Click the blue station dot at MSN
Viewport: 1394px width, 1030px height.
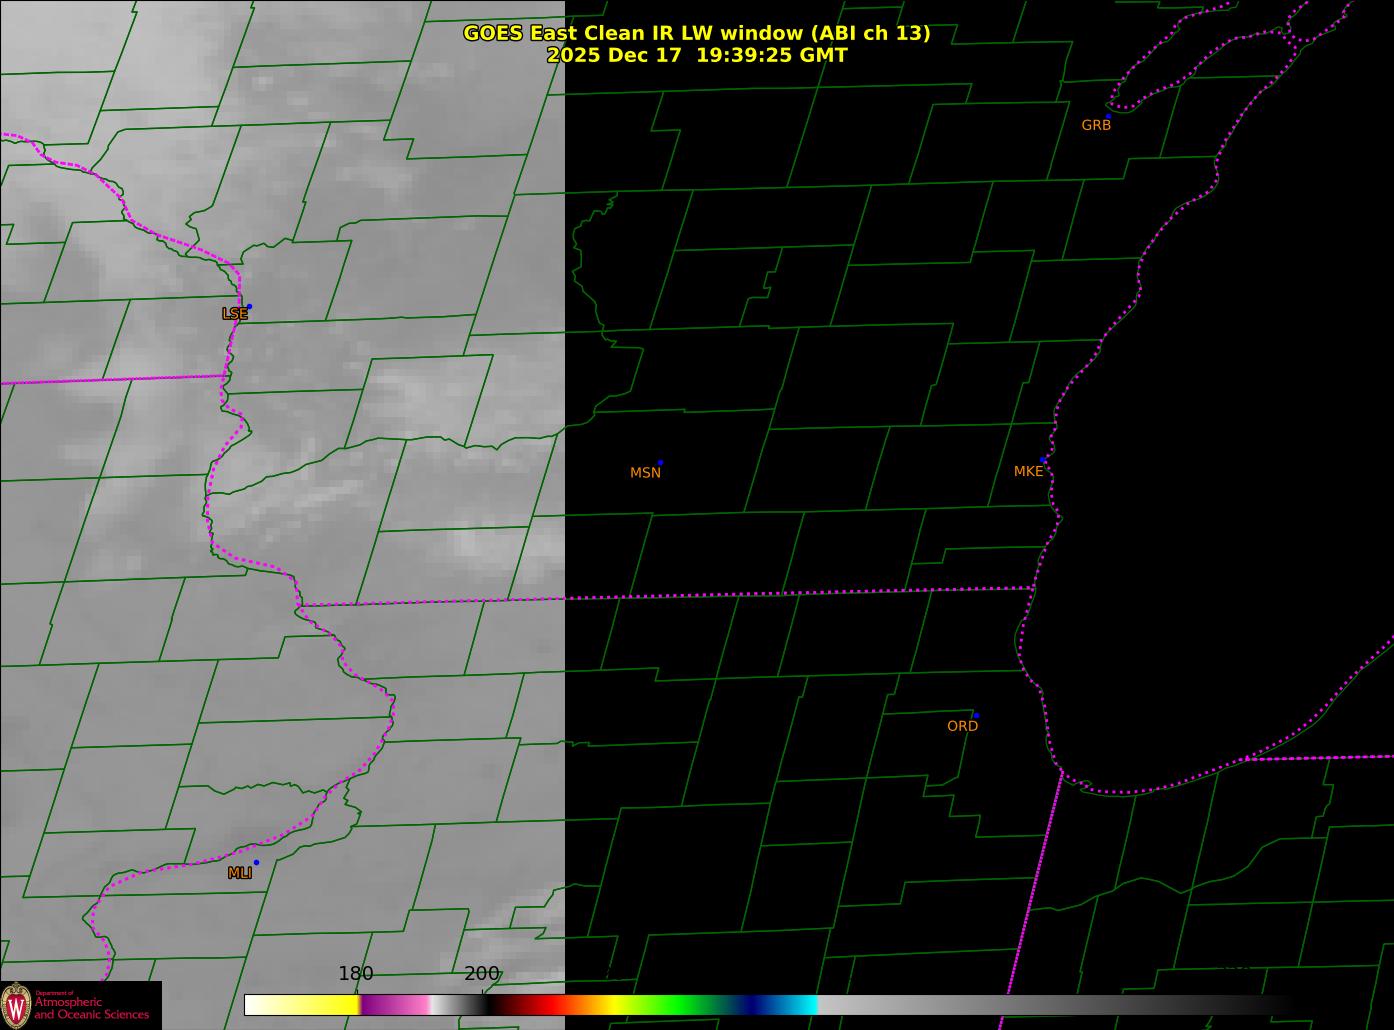[660, 463]
